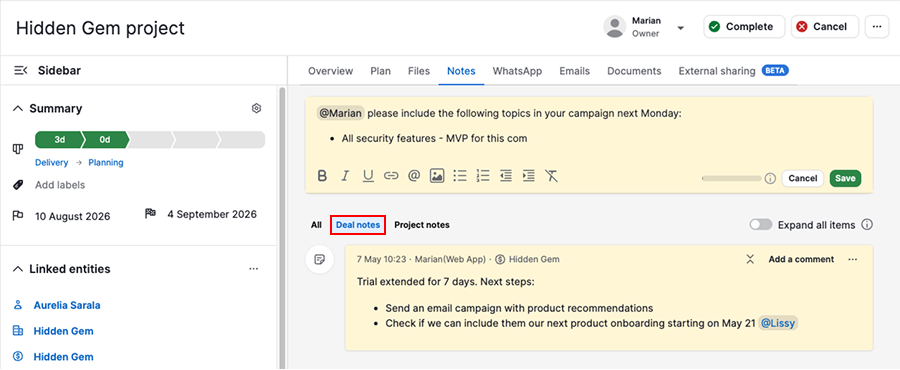Toggle Underline formatting in note editor
The image size is (900, 370).
368,176
